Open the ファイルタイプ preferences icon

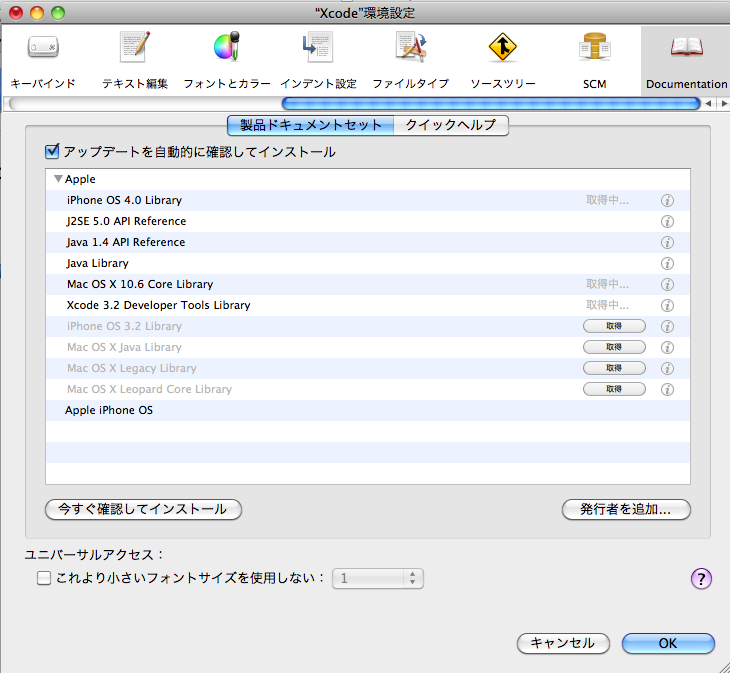click(410, 48)
